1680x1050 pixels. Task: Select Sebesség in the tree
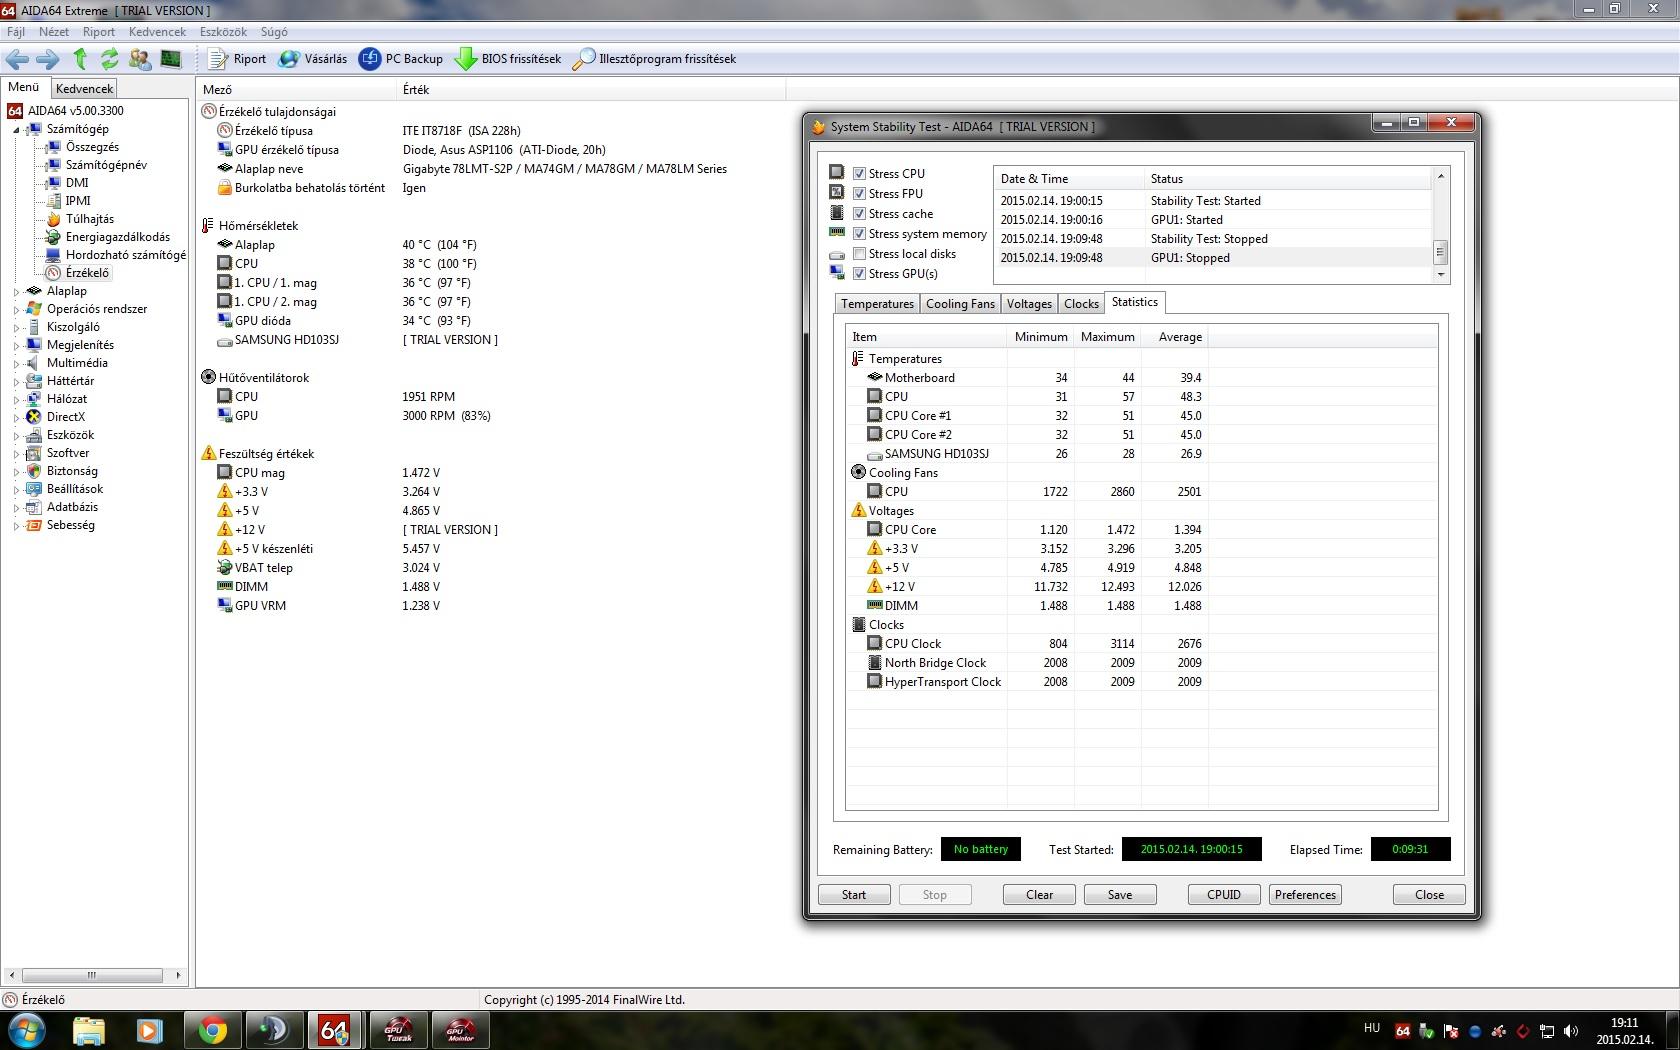point(71,525)
